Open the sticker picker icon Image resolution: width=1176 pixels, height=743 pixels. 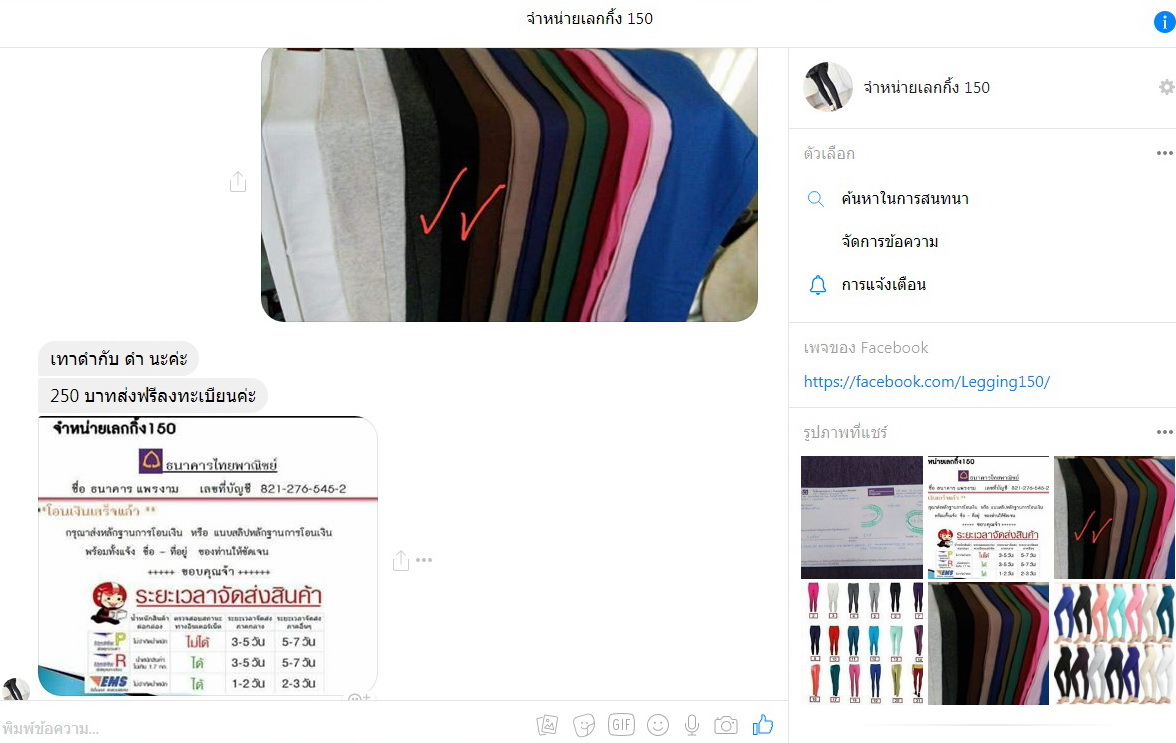pos(584,725)
